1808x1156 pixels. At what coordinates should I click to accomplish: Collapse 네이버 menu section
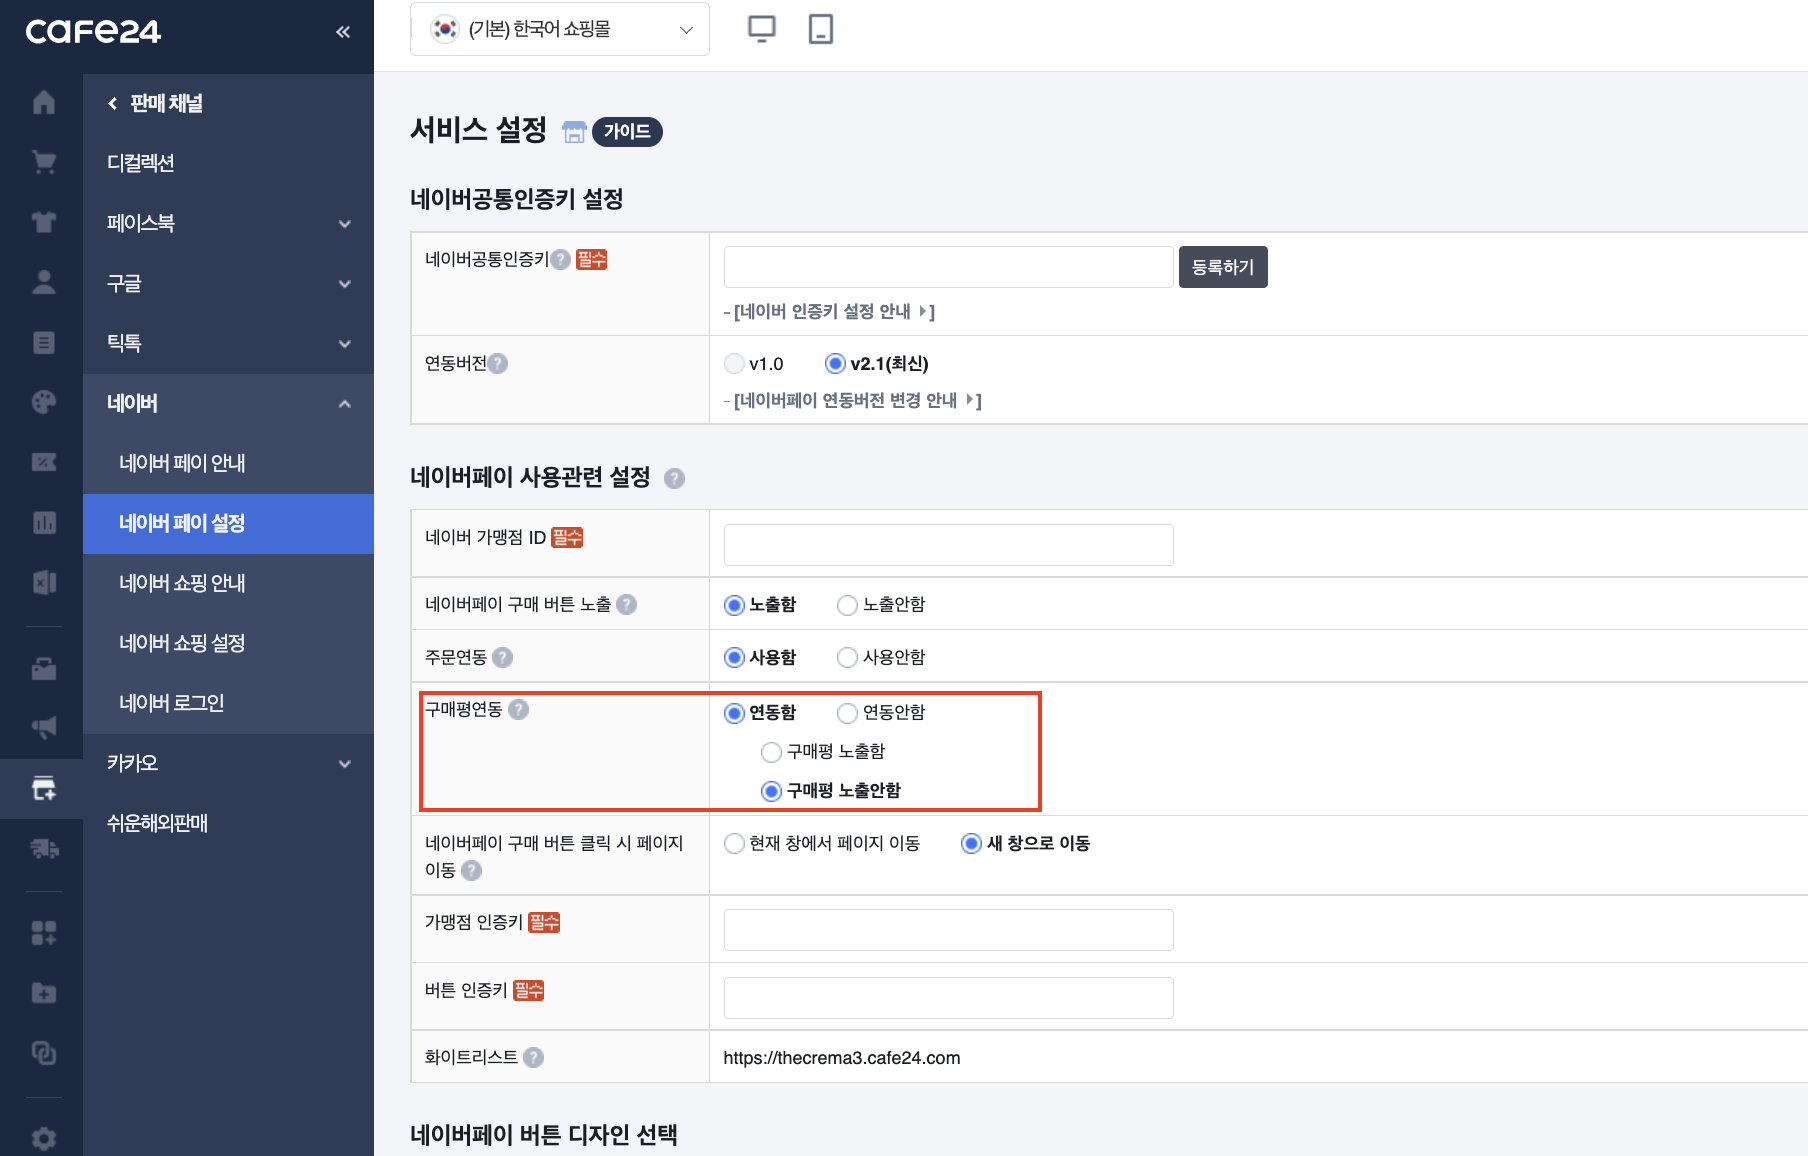tap(228, 403)
